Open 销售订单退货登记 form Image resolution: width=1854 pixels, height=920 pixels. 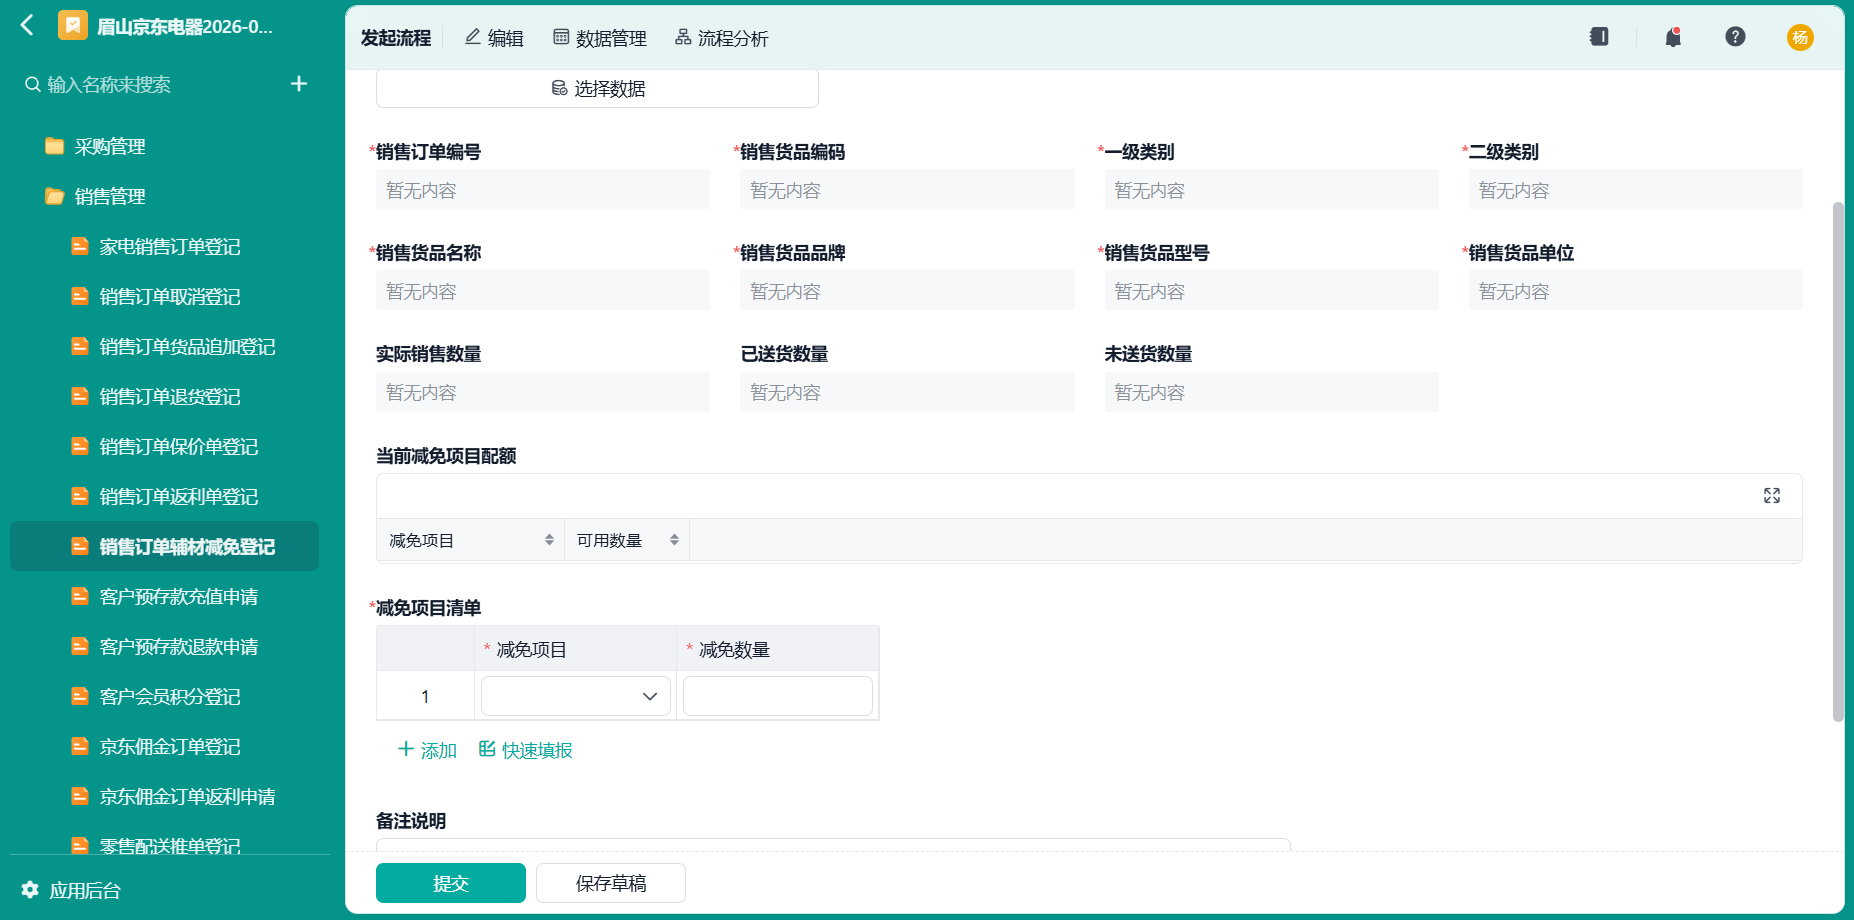click(x=170, y=397)
